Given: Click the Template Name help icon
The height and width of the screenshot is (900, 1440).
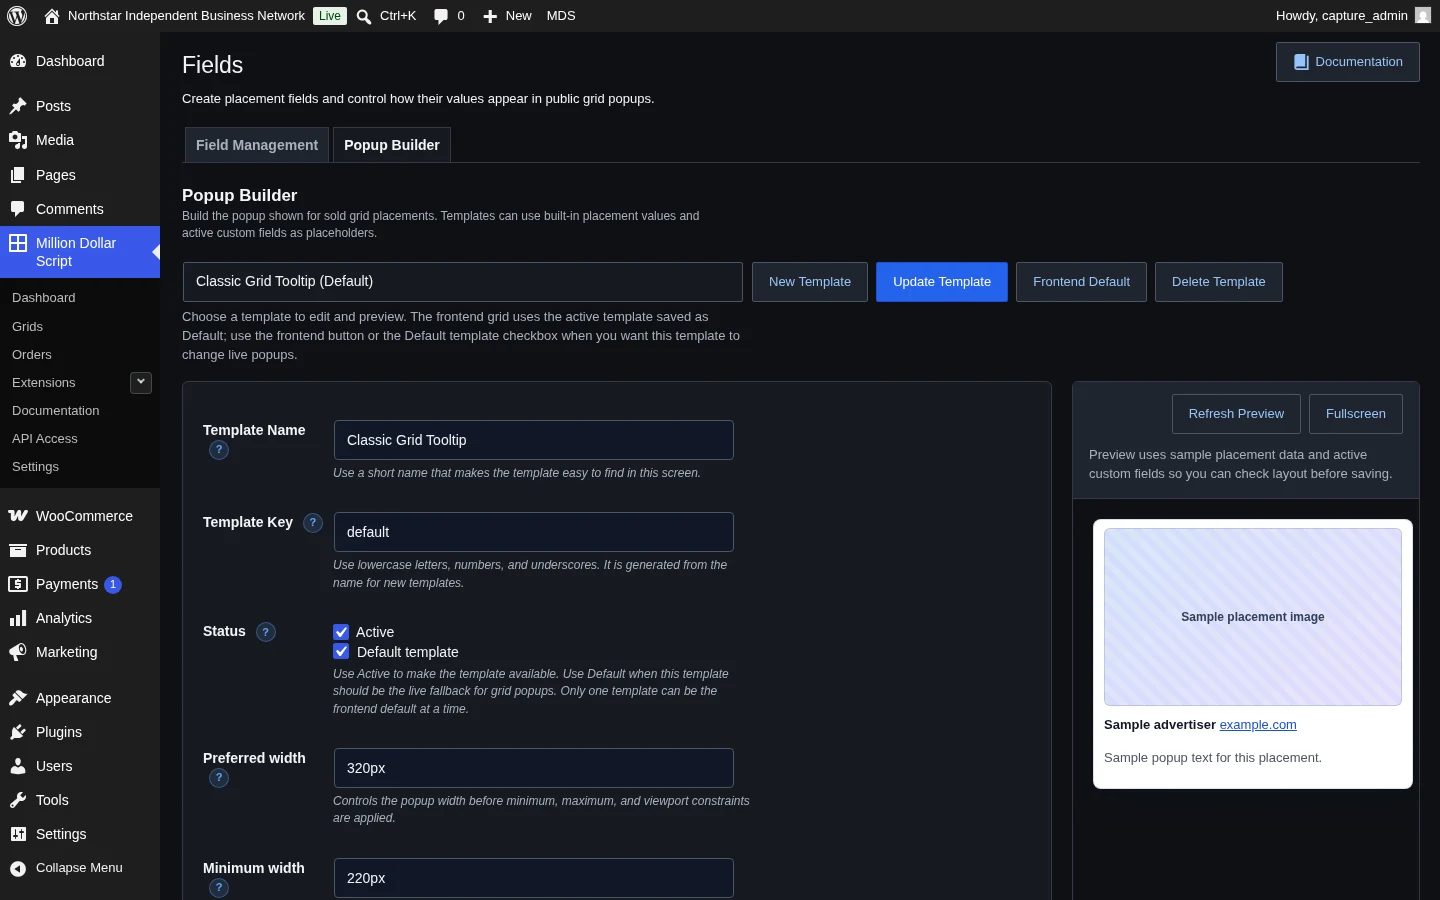Looking at the screenshot, I should [x=219, y=450].
